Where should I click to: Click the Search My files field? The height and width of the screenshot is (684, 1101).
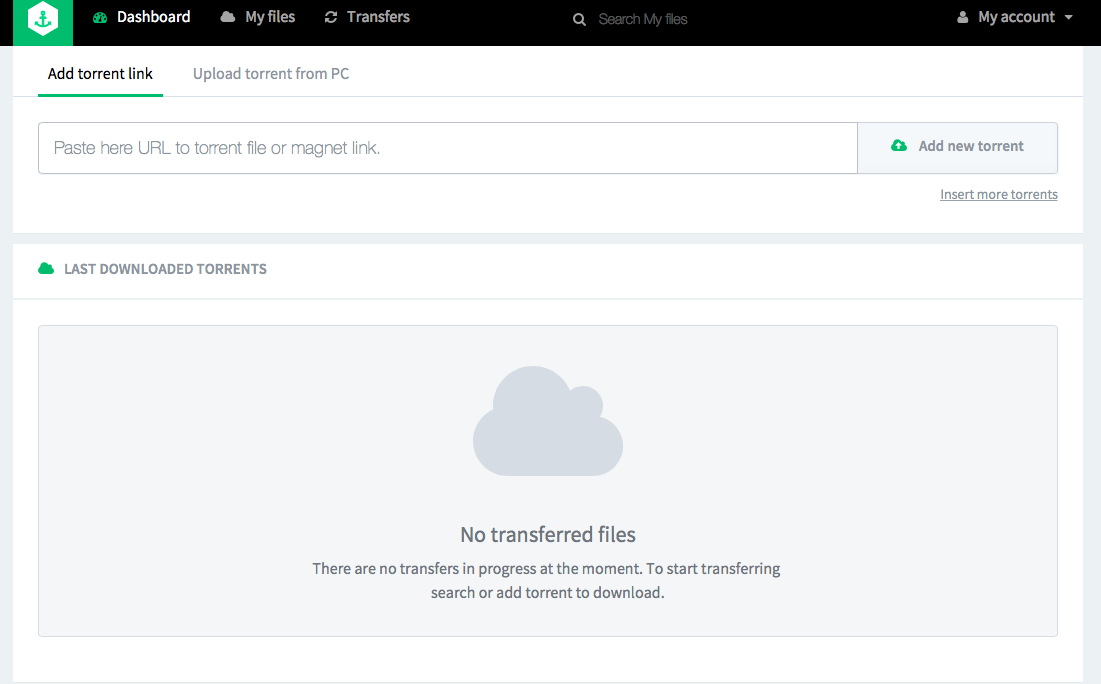pyautogui.click(x=642, y=20)
